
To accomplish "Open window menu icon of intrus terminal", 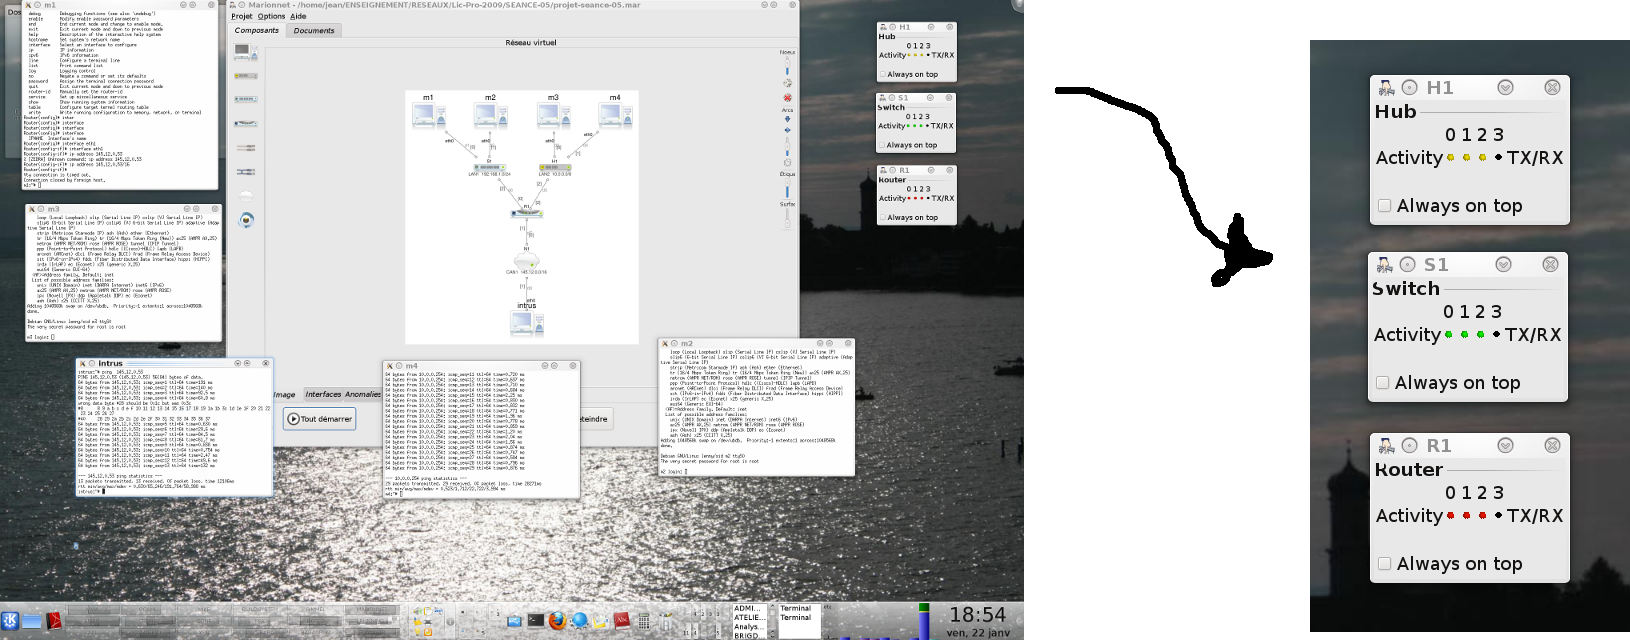I will [x=83, y=363].
